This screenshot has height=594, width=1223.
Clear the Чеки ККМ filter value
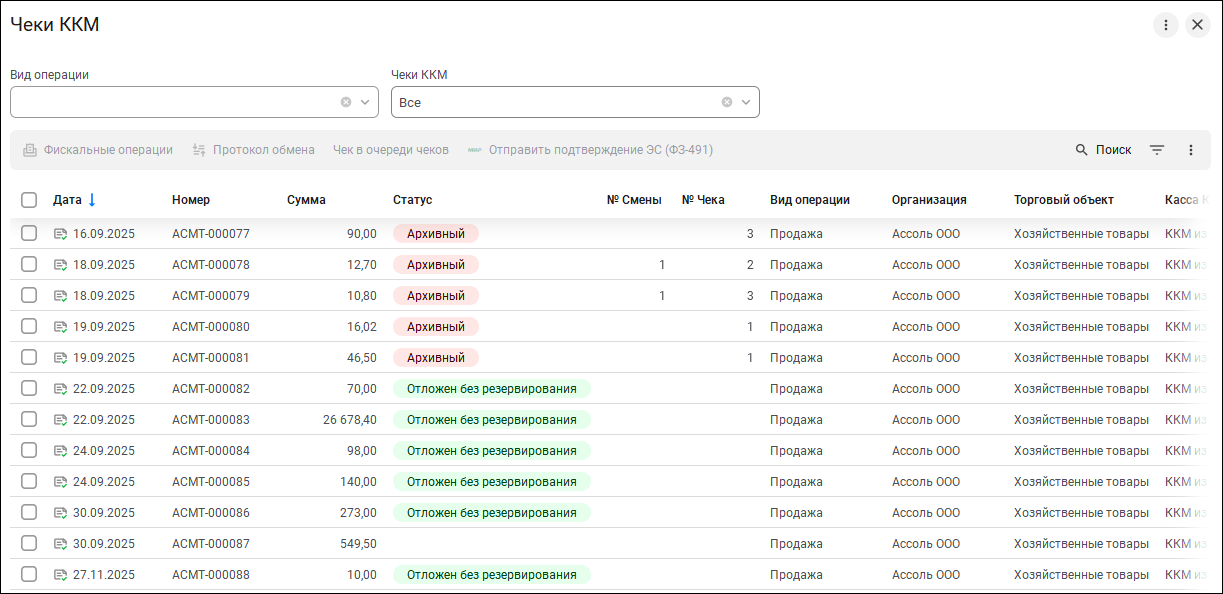tap(727, 102)
